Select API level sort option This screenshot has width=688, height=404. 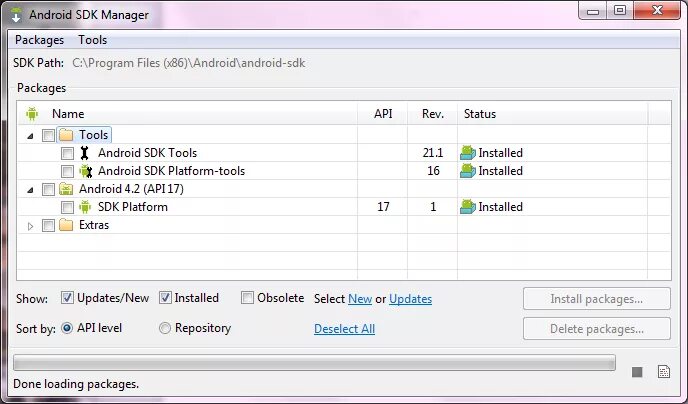[x=67, y=328]
